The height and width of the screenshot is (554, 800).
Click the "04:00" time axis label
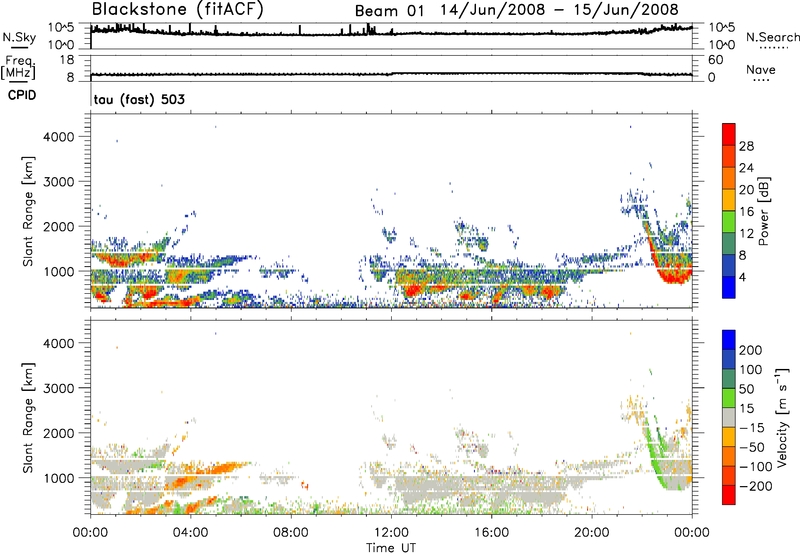pos(190,533)
